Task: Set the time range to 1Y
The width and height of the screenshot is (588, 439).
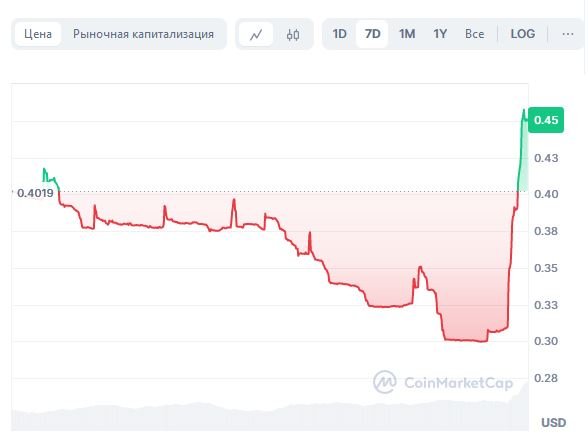Action: pos(440,34)
